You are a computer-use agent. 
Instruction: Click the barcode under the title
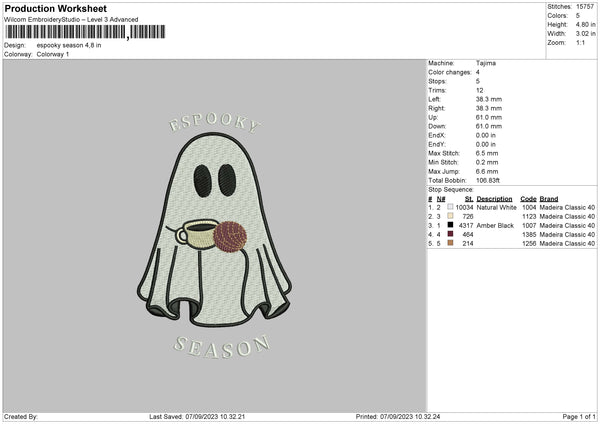coord(85,32)
